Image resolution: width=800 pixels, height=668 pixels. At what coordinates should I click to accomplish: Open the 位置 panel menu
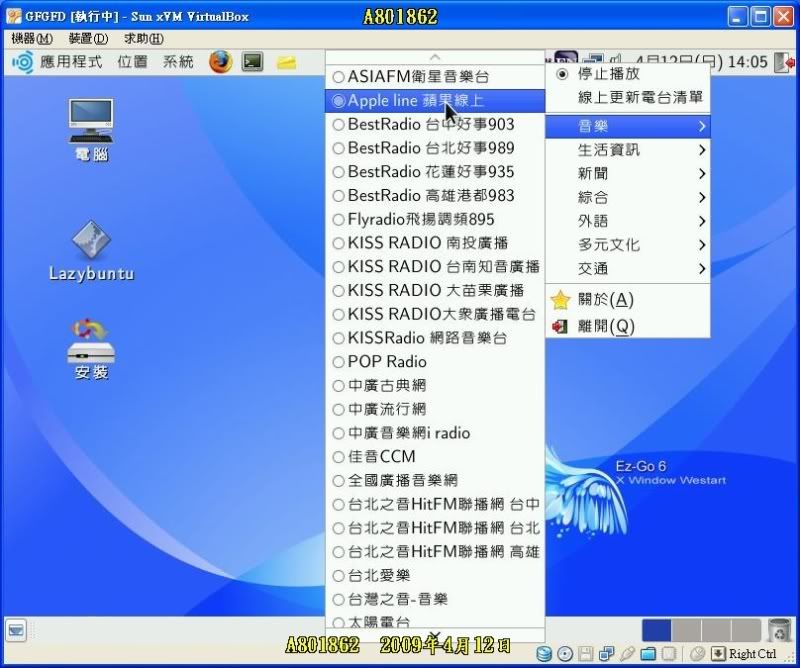[x=133, y=62]
